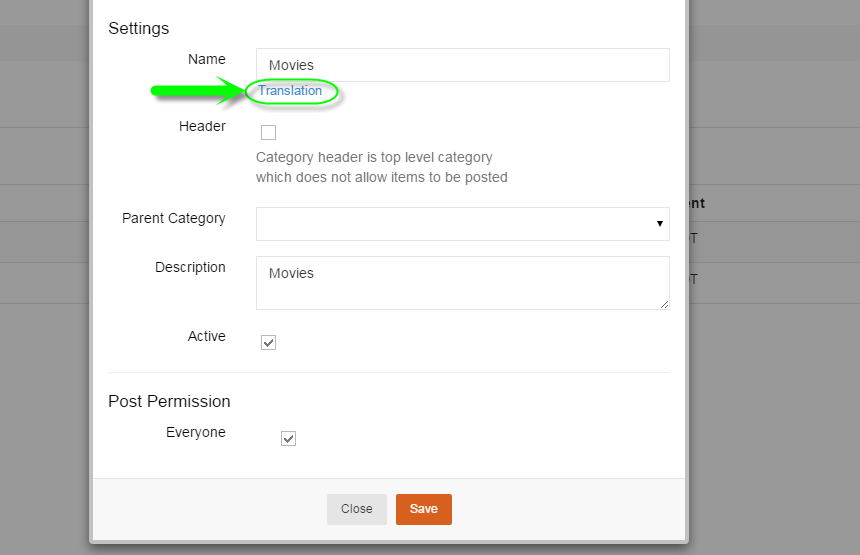Uncheck the Active checkbox
Viewport: 860px width, 555px height.
[x=268, y=343]
